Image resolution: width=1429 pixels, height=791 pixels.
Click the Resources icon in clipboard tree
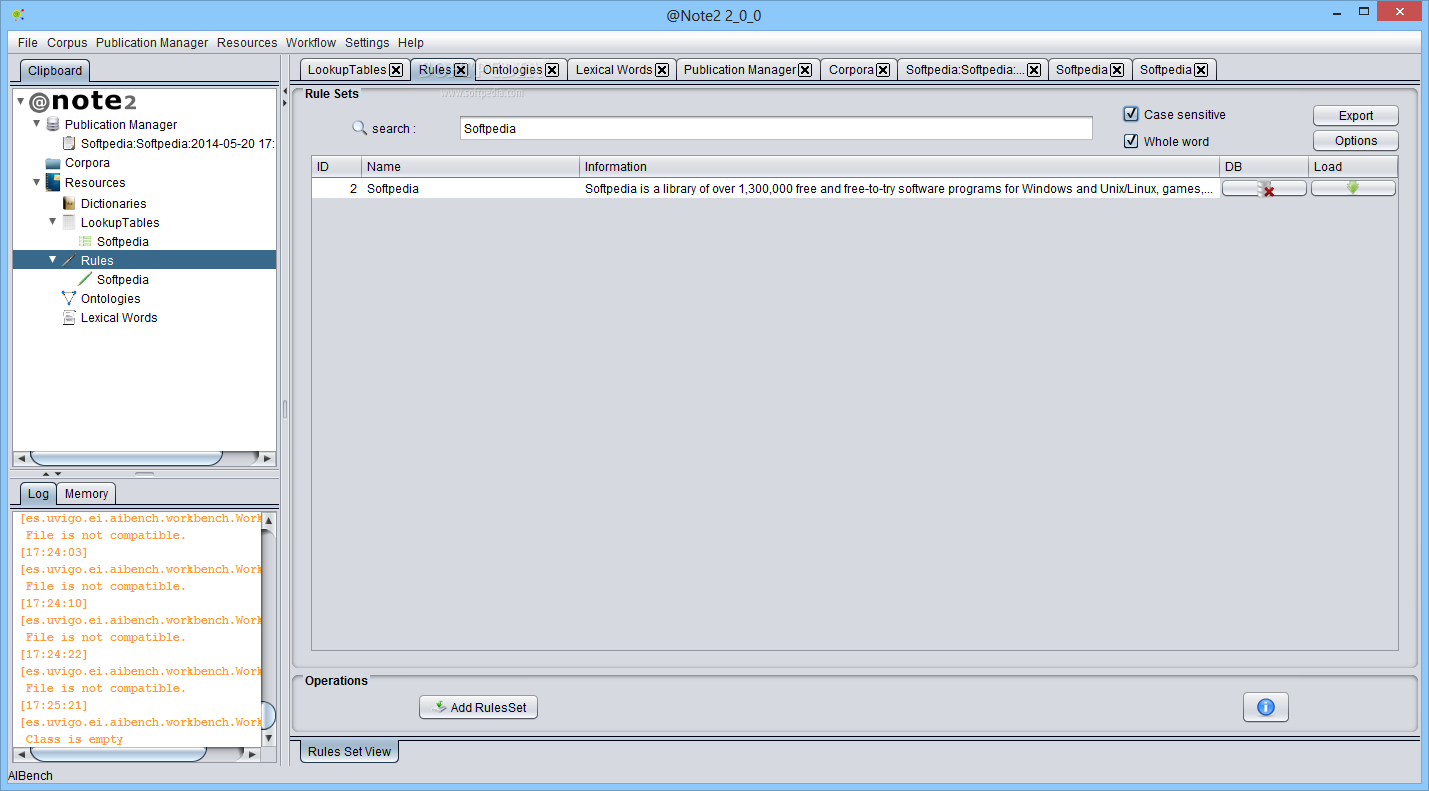point(53,182)
